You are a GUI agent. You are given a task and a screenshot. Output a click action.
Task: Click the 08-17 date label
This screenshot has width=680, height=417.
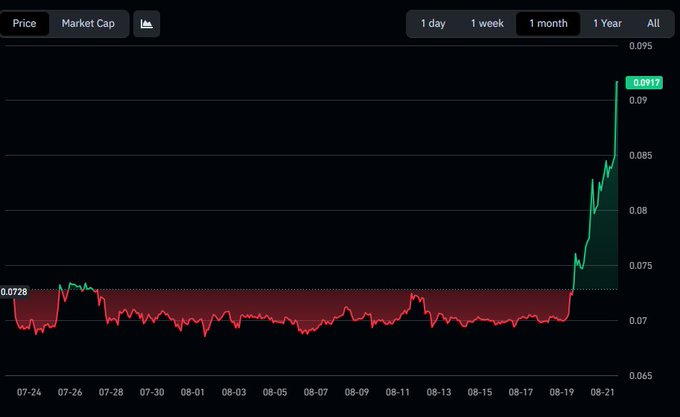[x=520, y=392]
